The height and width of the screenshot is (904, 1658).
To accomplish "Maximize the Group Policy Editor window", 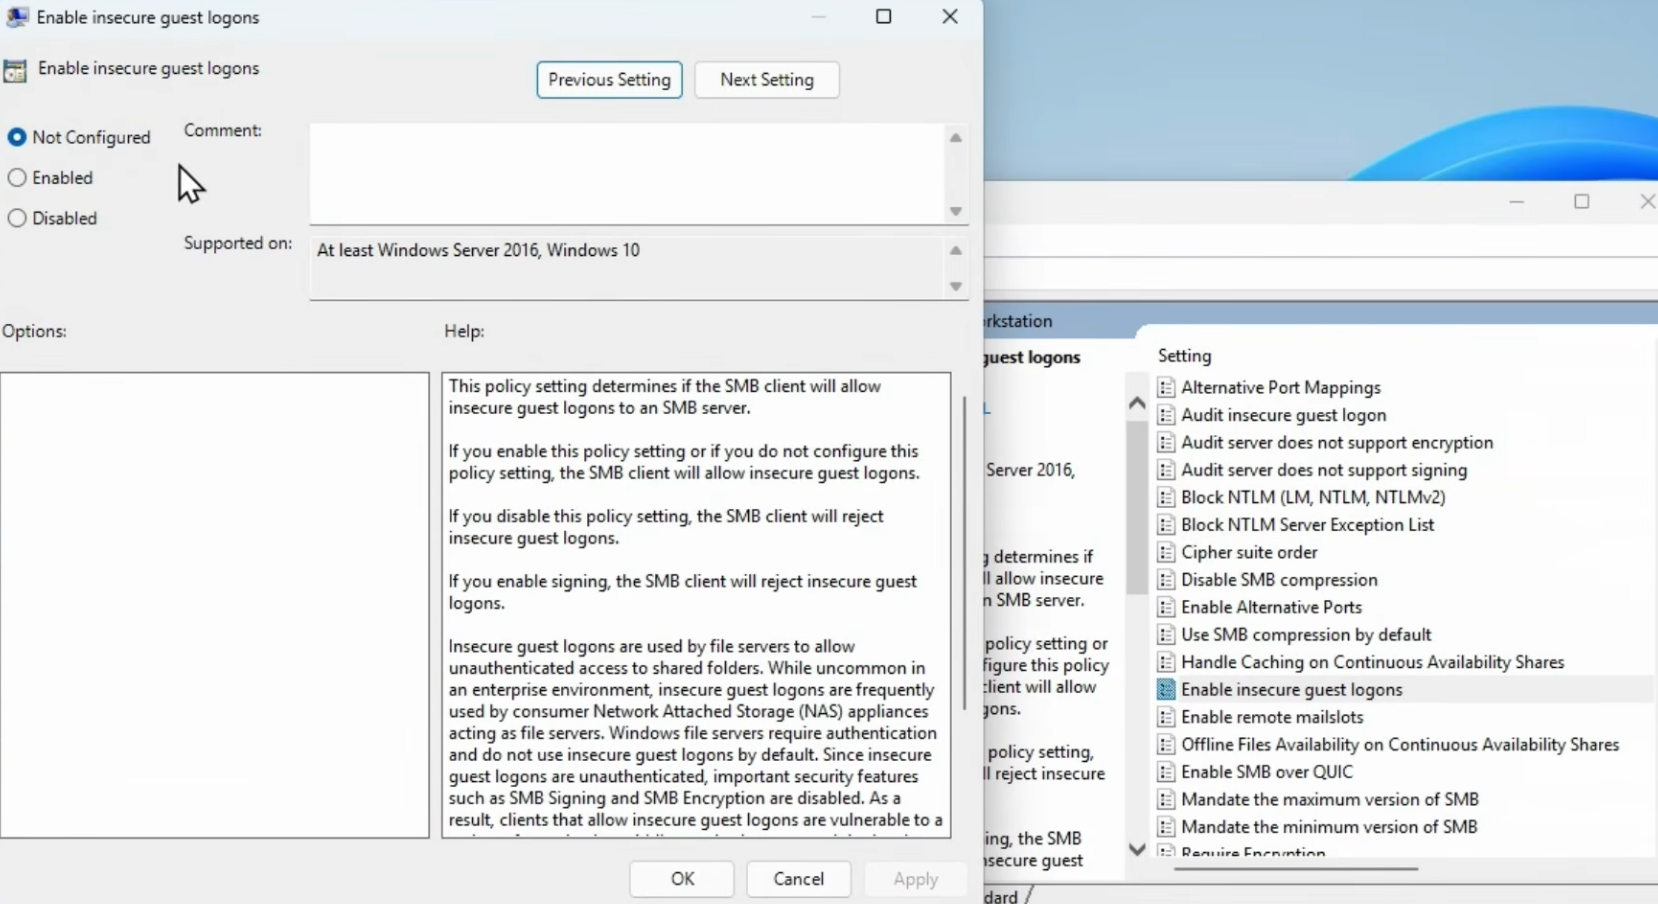I will click(x=1582, y=202).
